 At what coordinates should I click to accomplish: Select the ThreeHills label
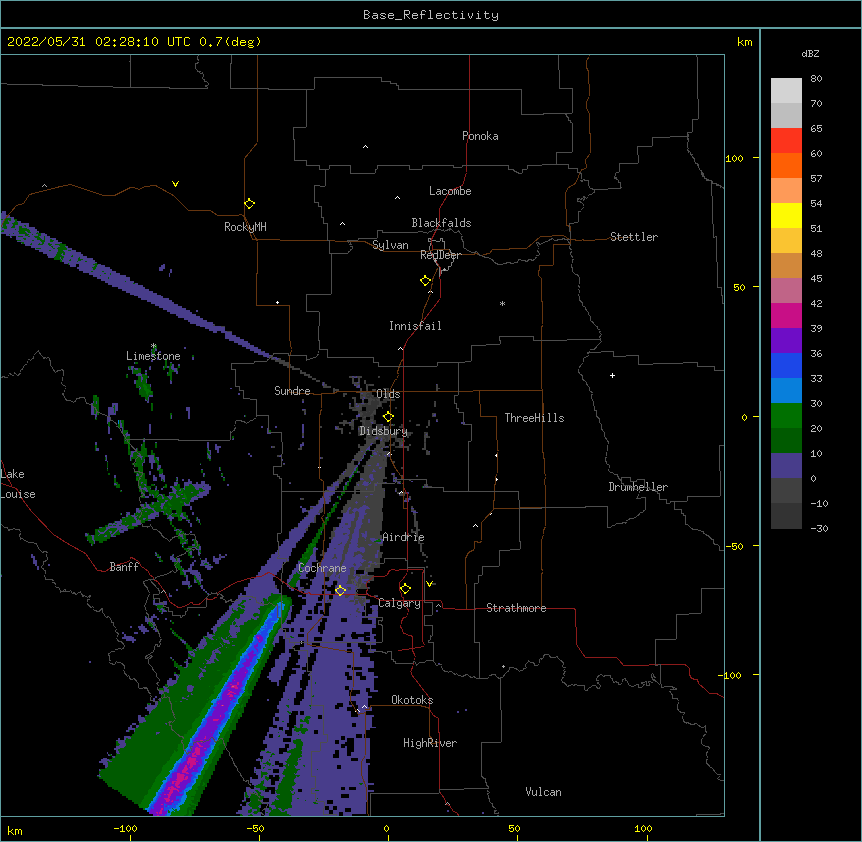pyautogui.click(x=534, y=418)
